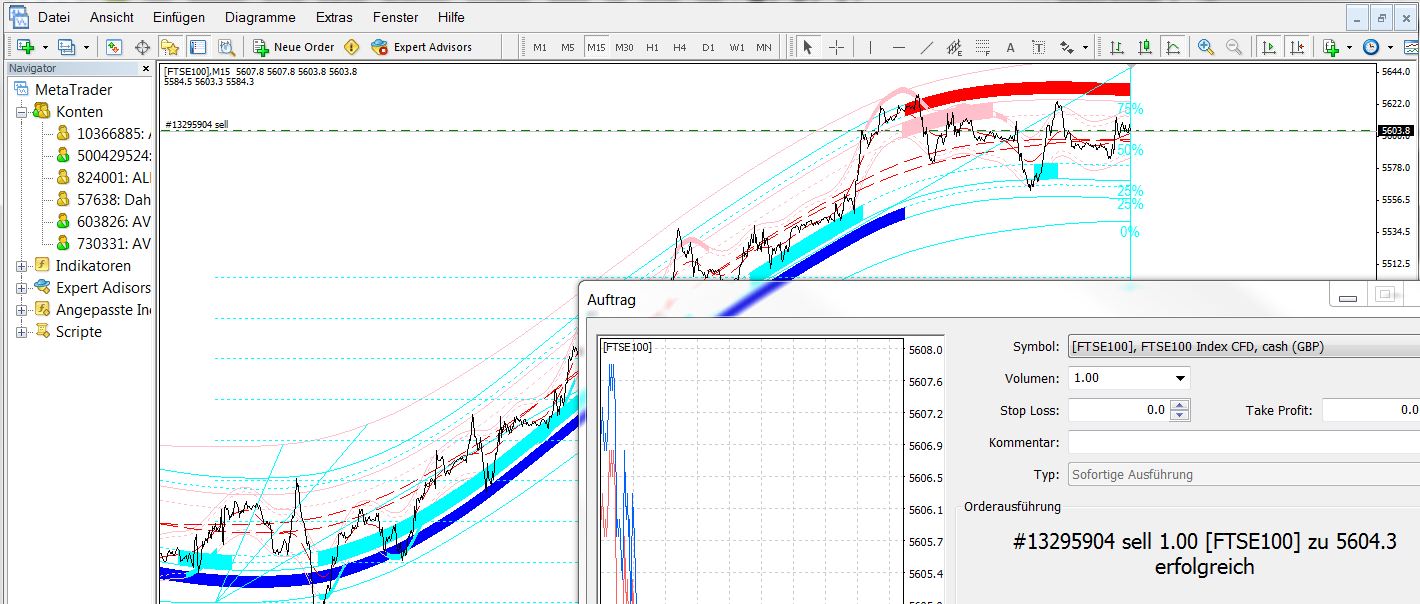Image resolution: width=1420 pixels, height=604 pixels.
Task: Select the text 'A' tool
Action: click(1010, 47)
